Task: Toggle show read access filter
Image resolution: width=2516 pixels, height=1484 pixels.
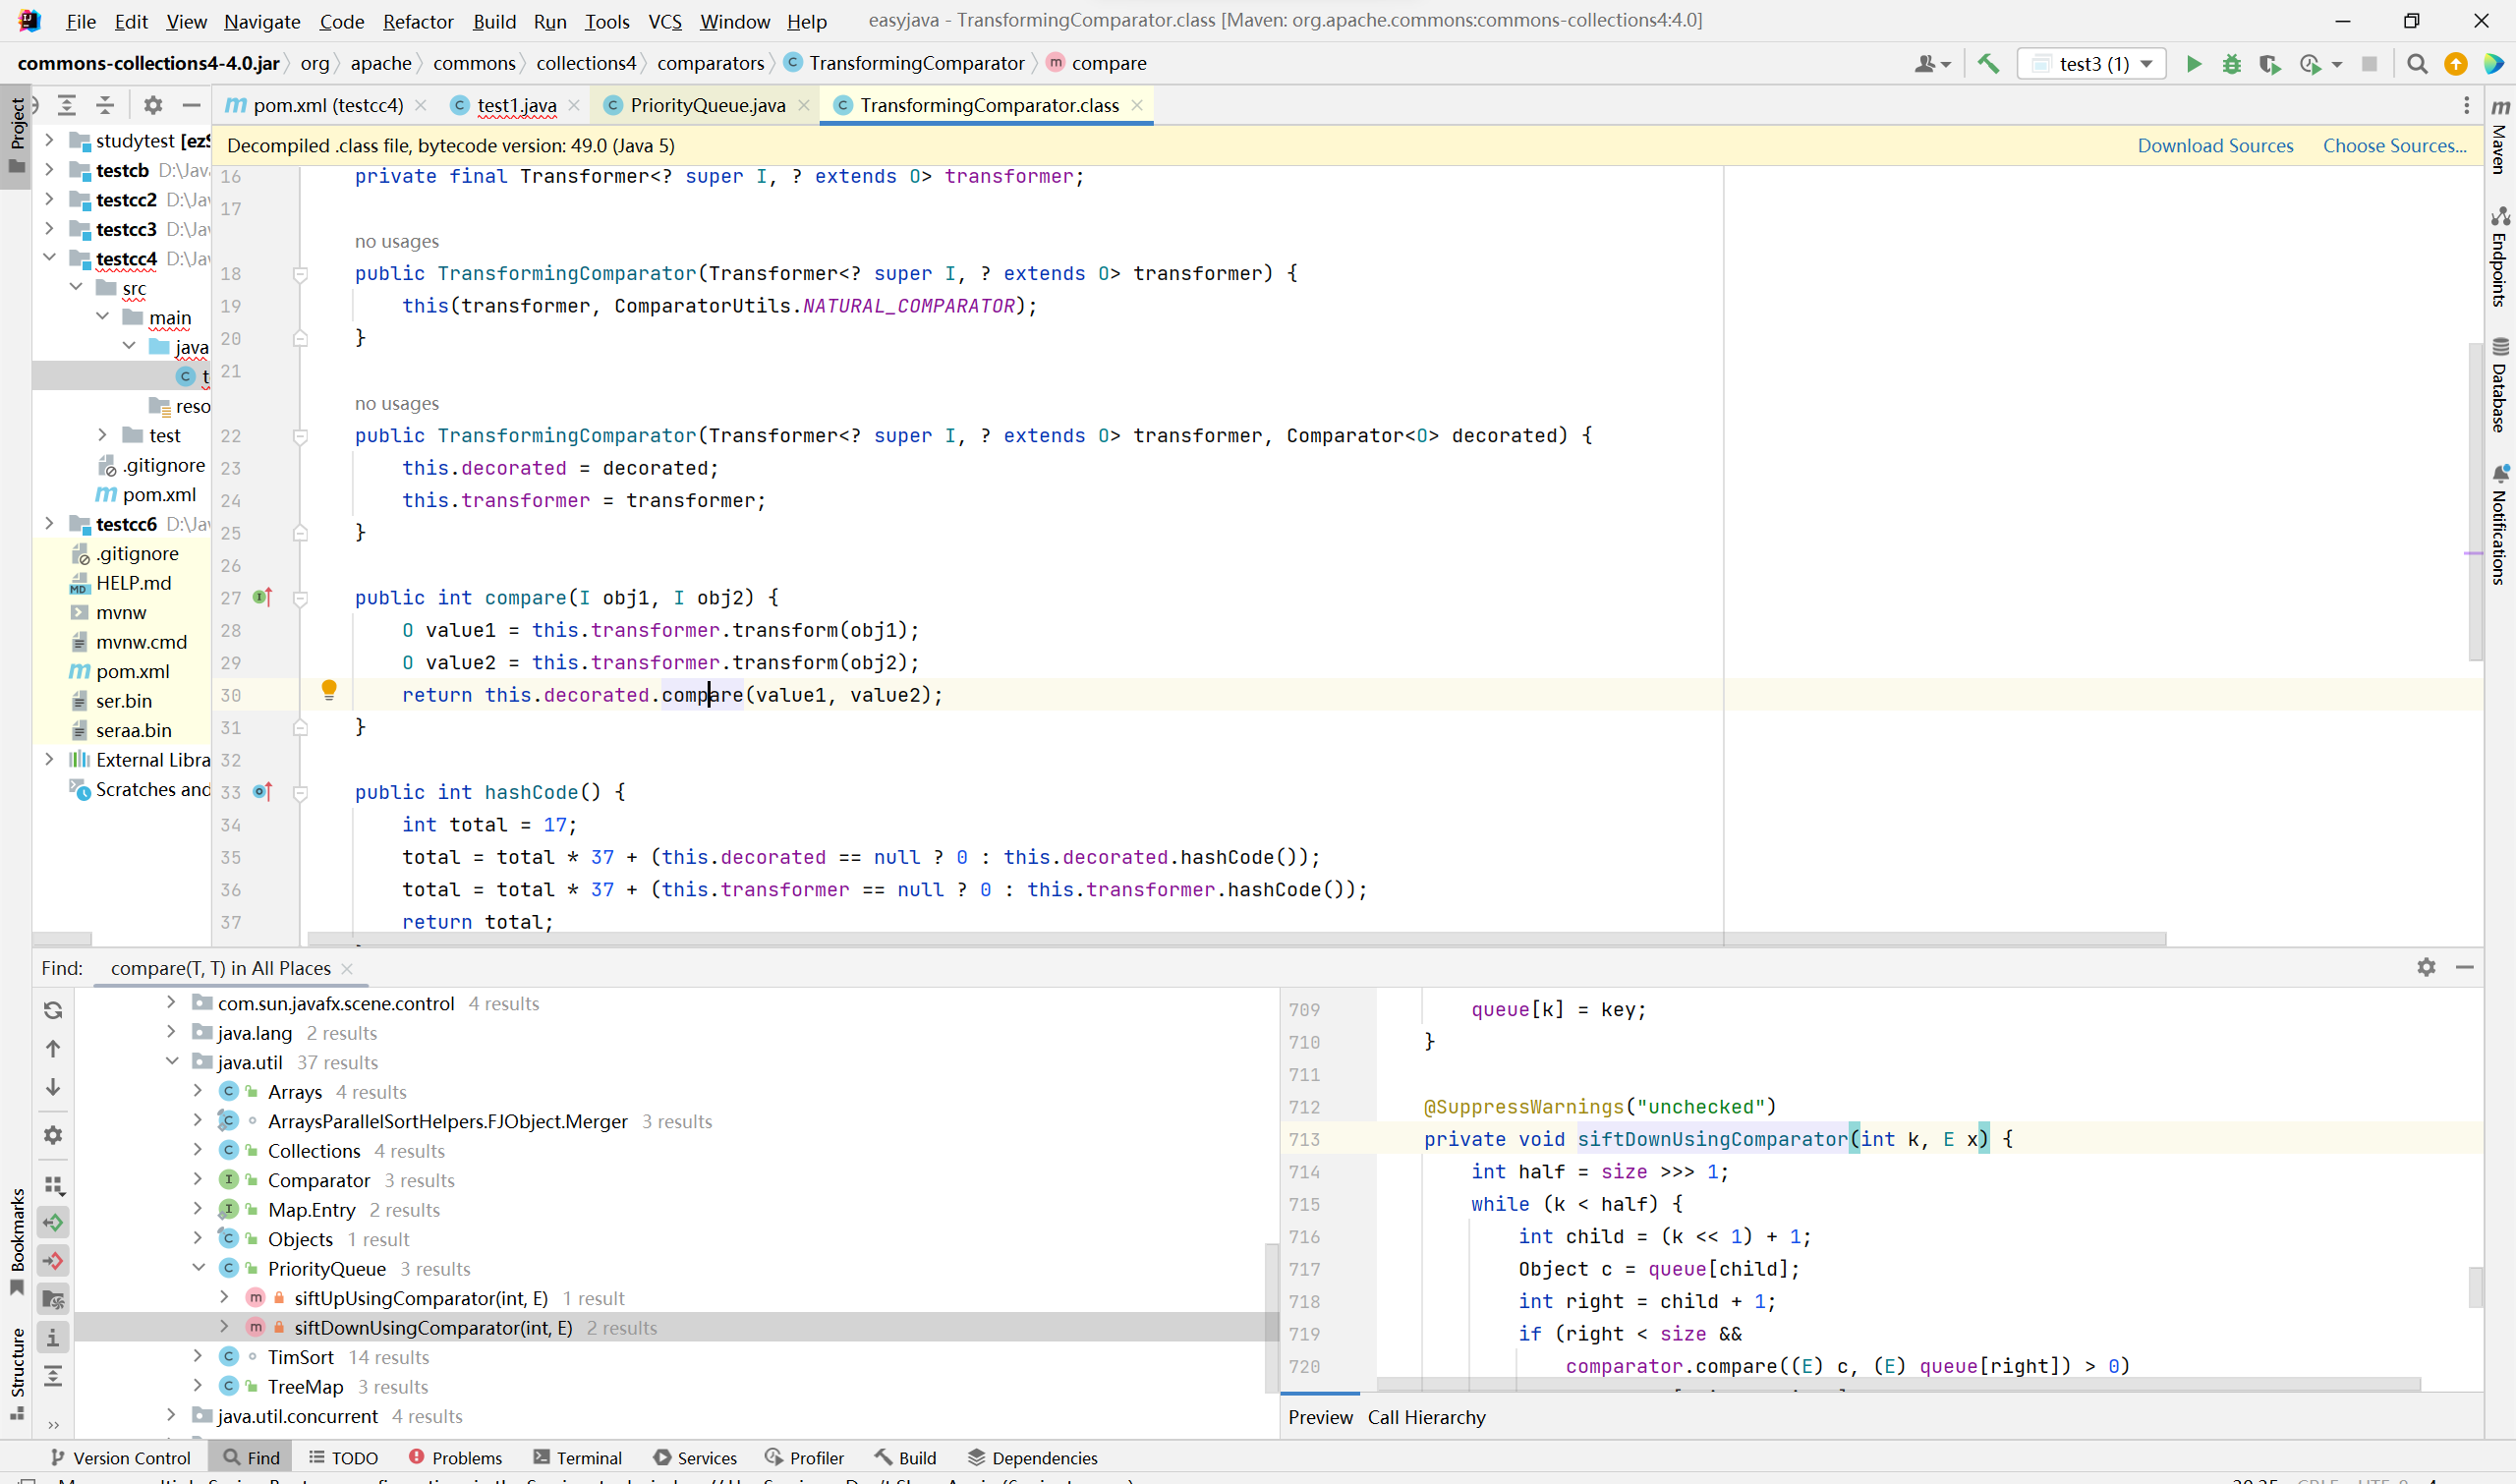Action: pos(53,1222)
